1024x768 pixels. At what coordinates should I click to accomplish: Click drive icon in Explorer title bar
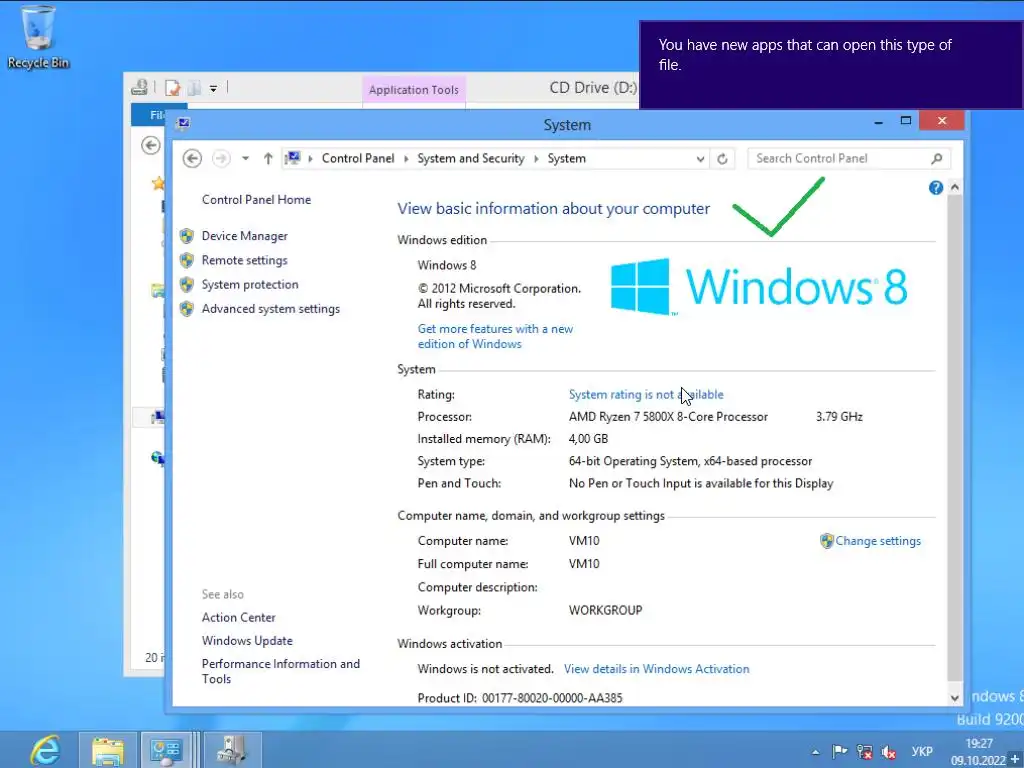139,87
